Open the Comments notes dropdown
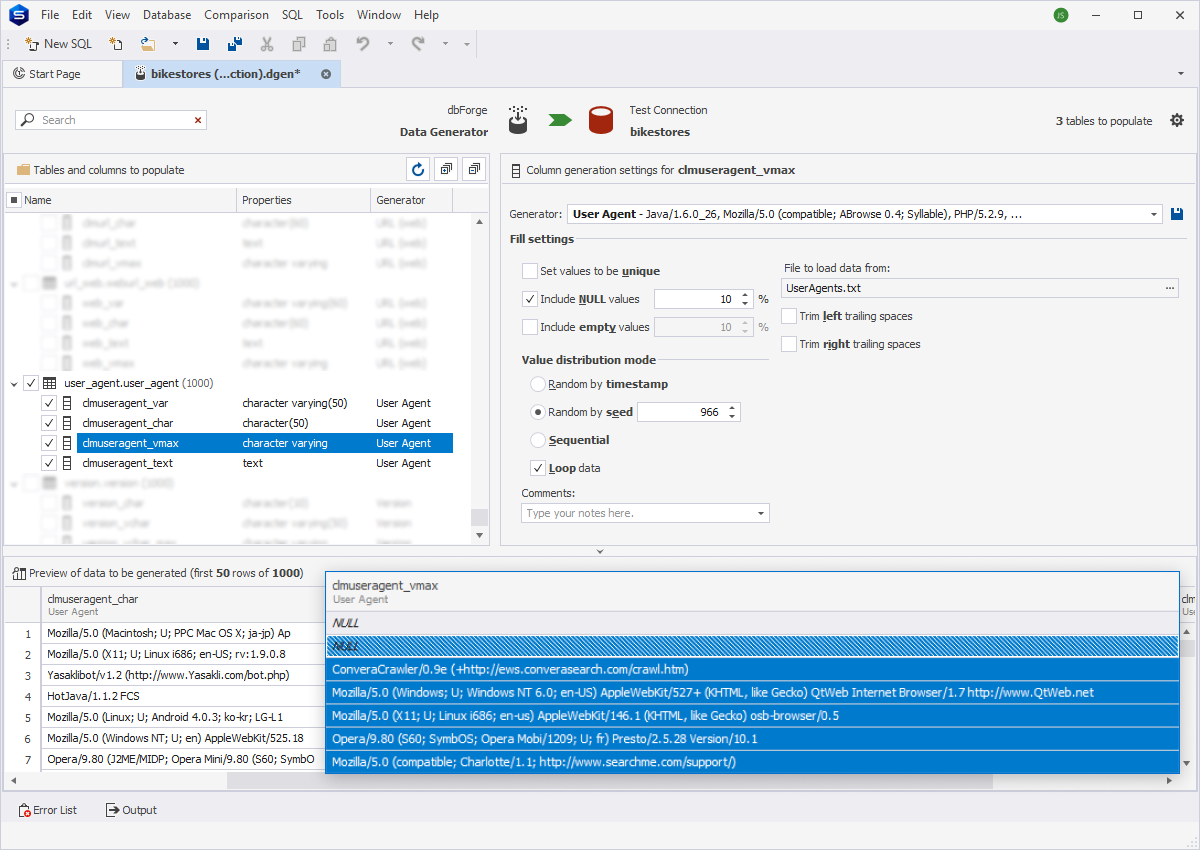This screenshot has height=850, width=1200. click(x=761, y=513)
